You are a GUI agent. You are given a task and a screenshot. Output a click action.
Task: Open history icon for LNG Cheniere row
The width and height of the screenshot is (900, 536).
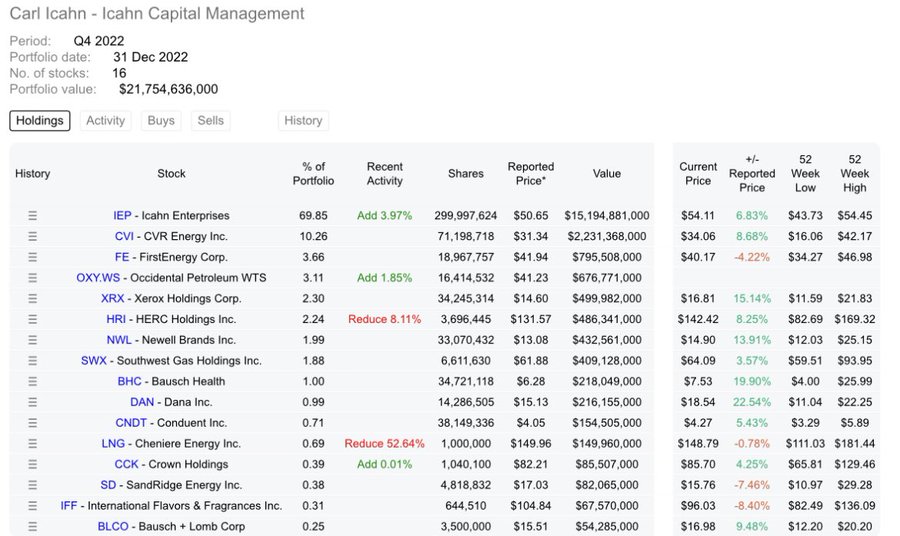[x=33, y=444]
